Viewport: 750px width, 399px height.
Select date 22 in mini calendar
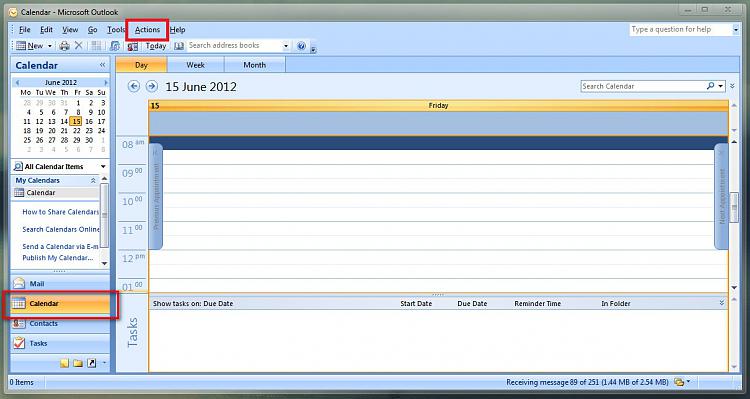77,131
